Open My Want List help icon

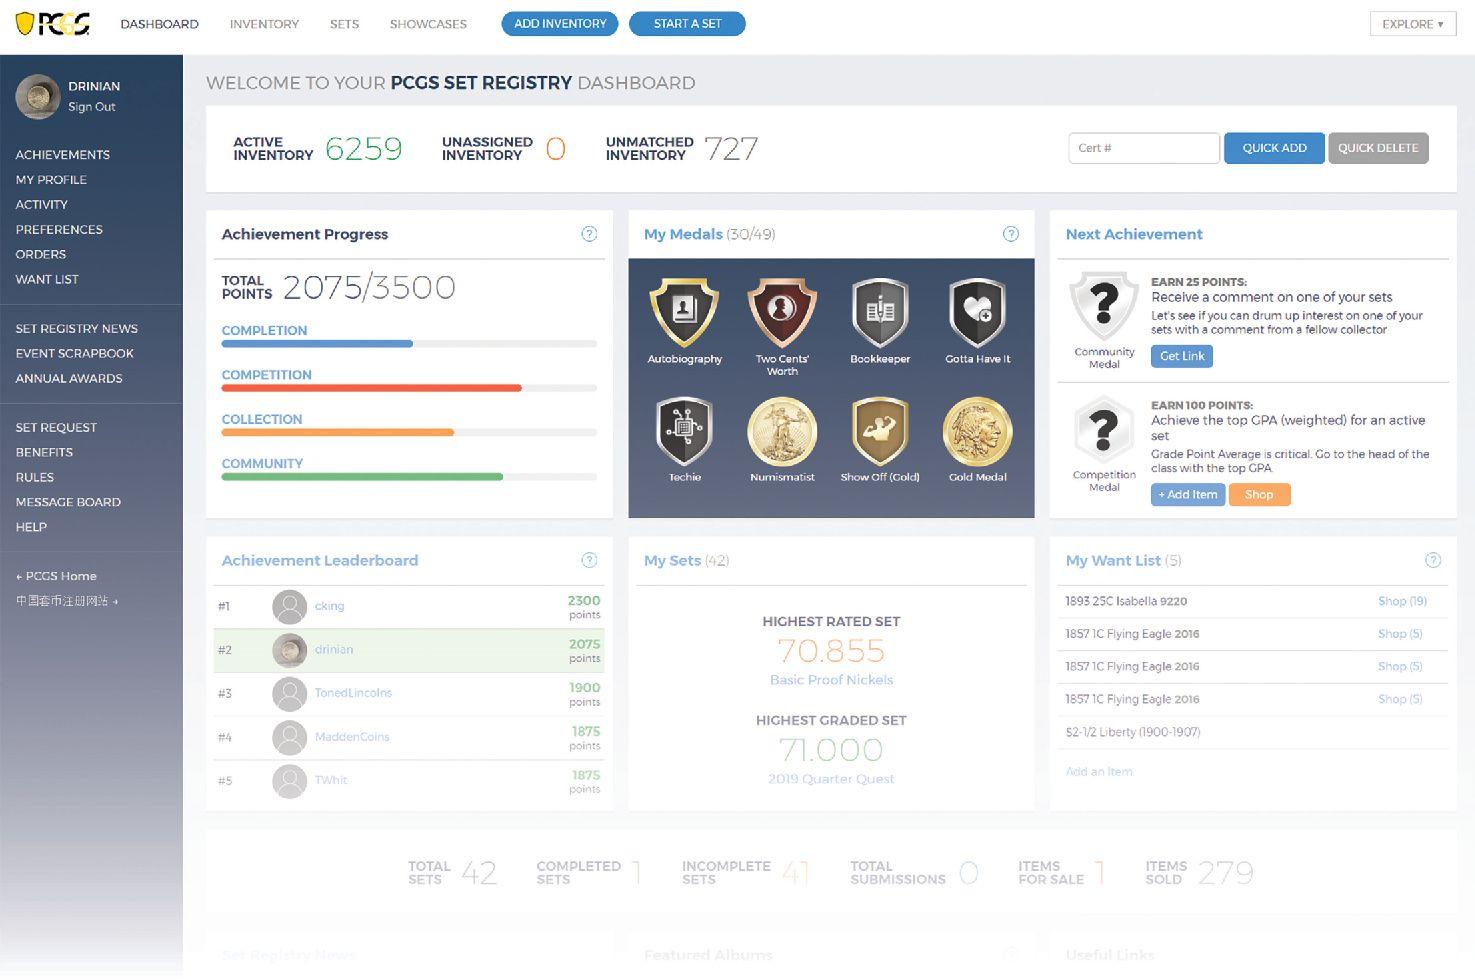[1433, 560]
